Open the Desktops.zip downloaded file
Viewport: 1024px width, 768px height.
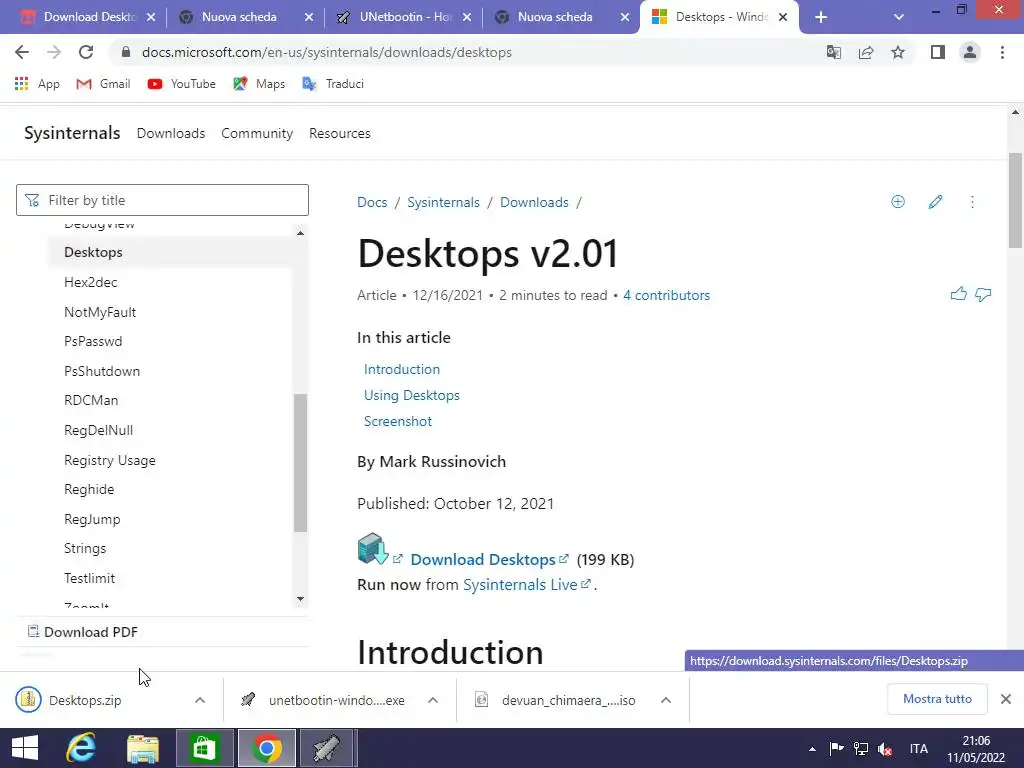pyautogui.click(x=85, y=700)
